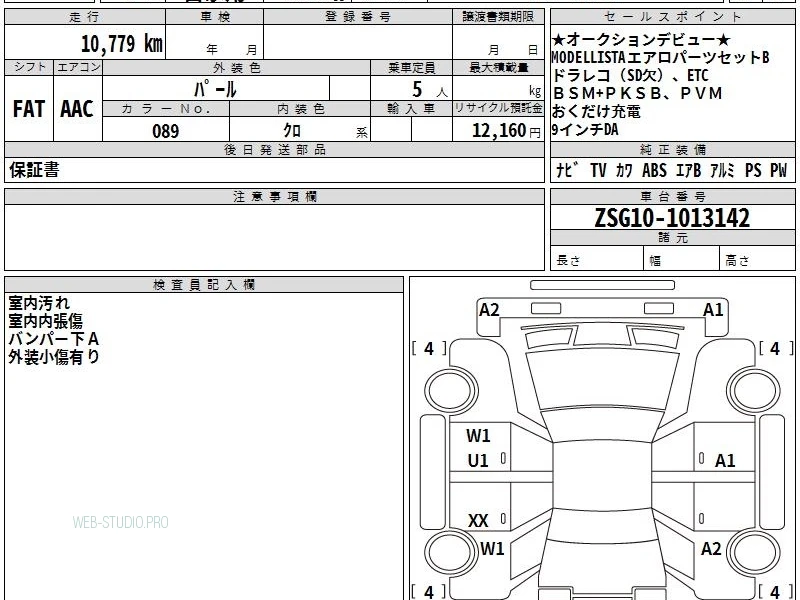800x600 pixels.
Task: Click the XX mark on the car diagram
Action: (478, 520)
